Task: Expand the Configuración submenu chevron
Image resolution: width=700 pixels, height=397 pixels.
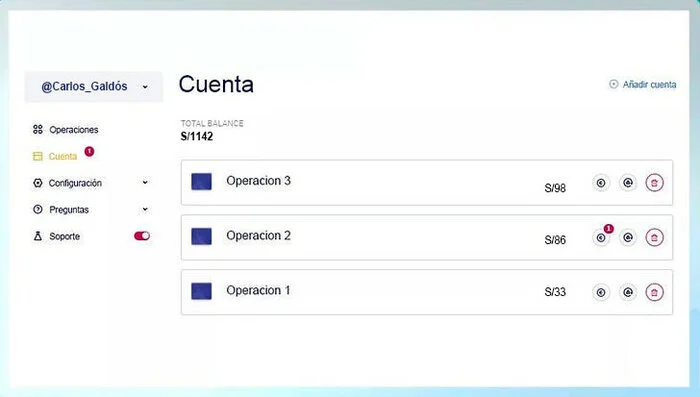Action: [145, 182]
